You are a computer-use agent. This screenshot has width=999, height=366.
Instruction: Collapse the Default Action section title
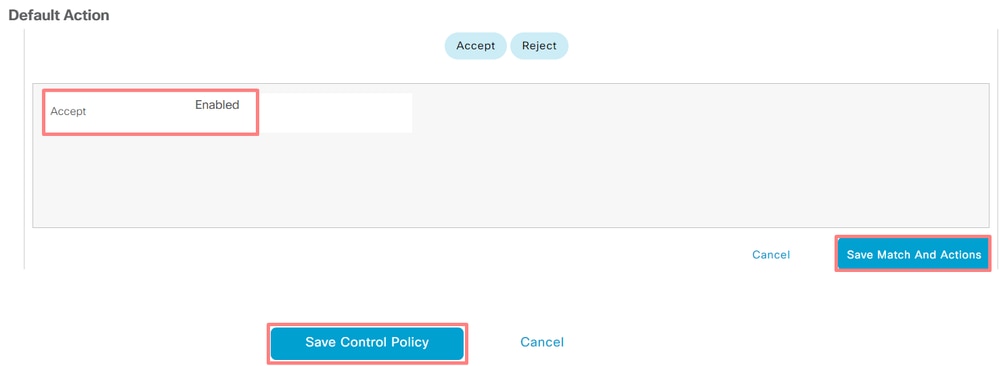(59, 15)
